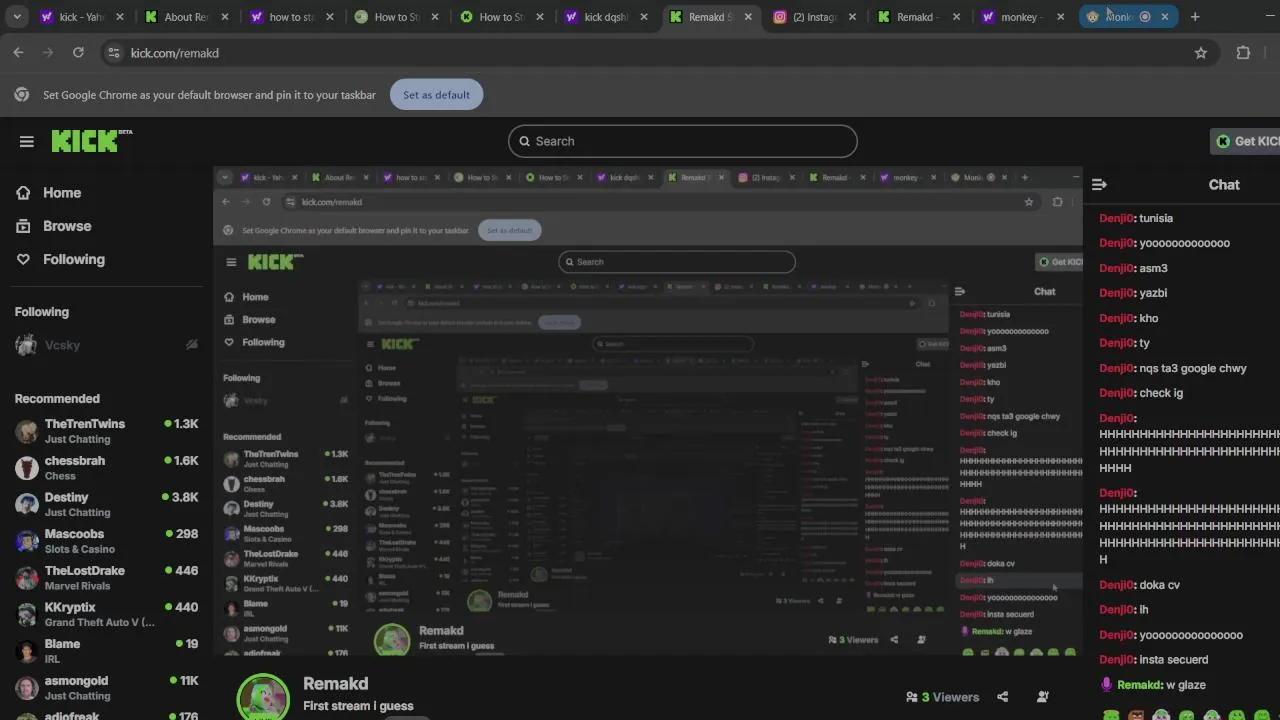Close the 'About Re' tab
1280x720 pixels.
[224, 17]
